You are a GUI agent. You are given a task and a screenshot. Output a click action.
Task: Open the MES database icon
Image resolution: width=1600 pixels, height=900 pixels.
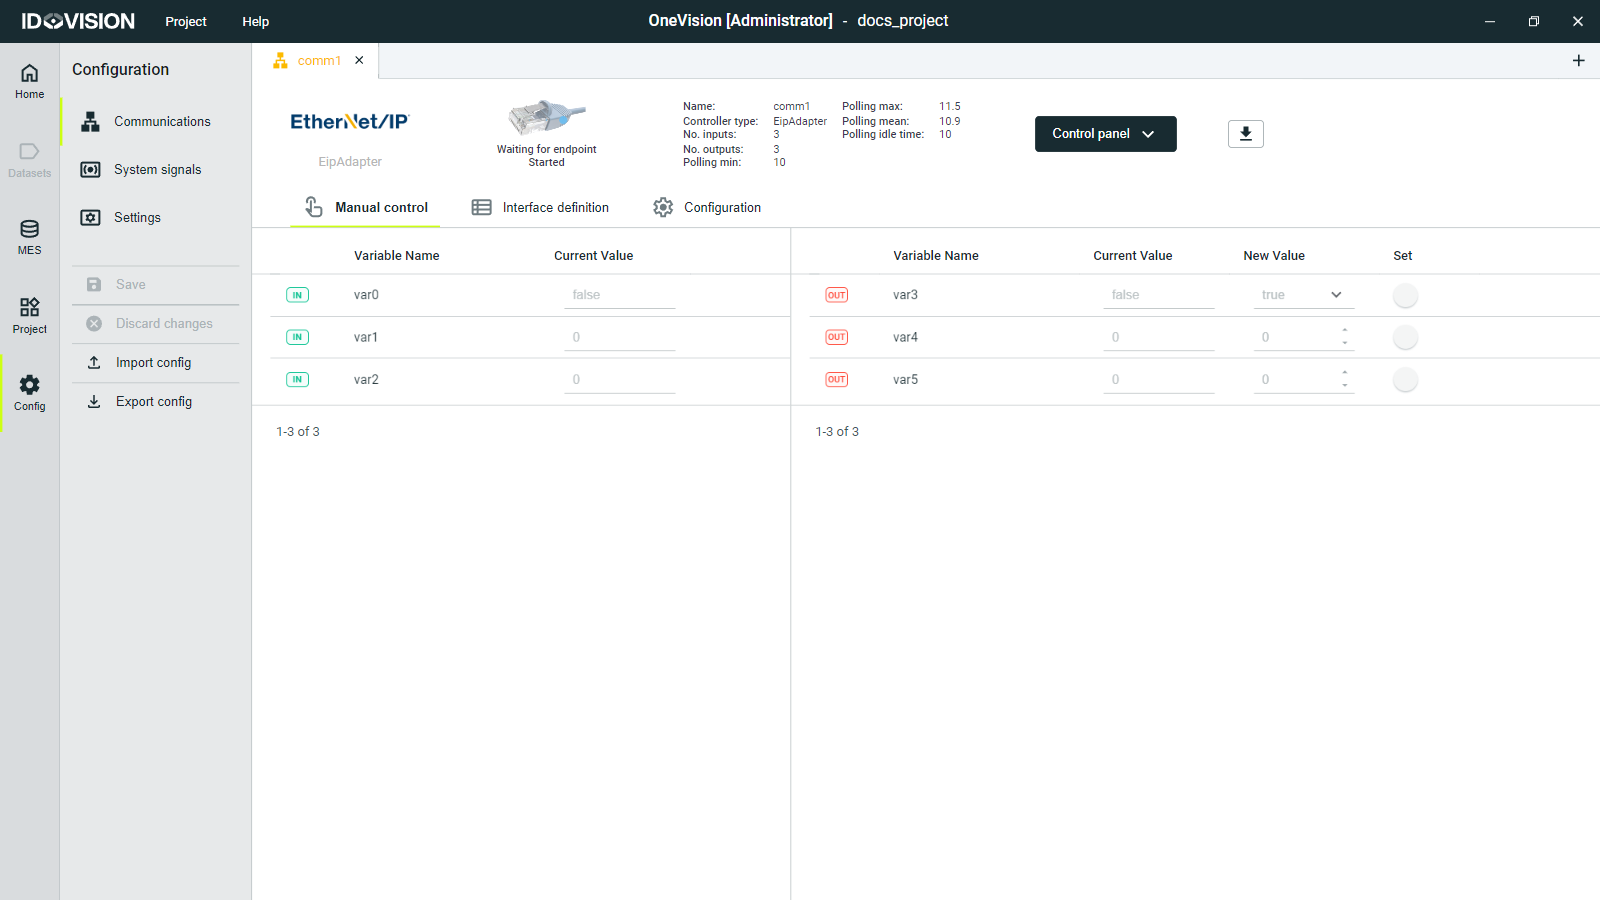pyautogui.click(x=29, y=237)
